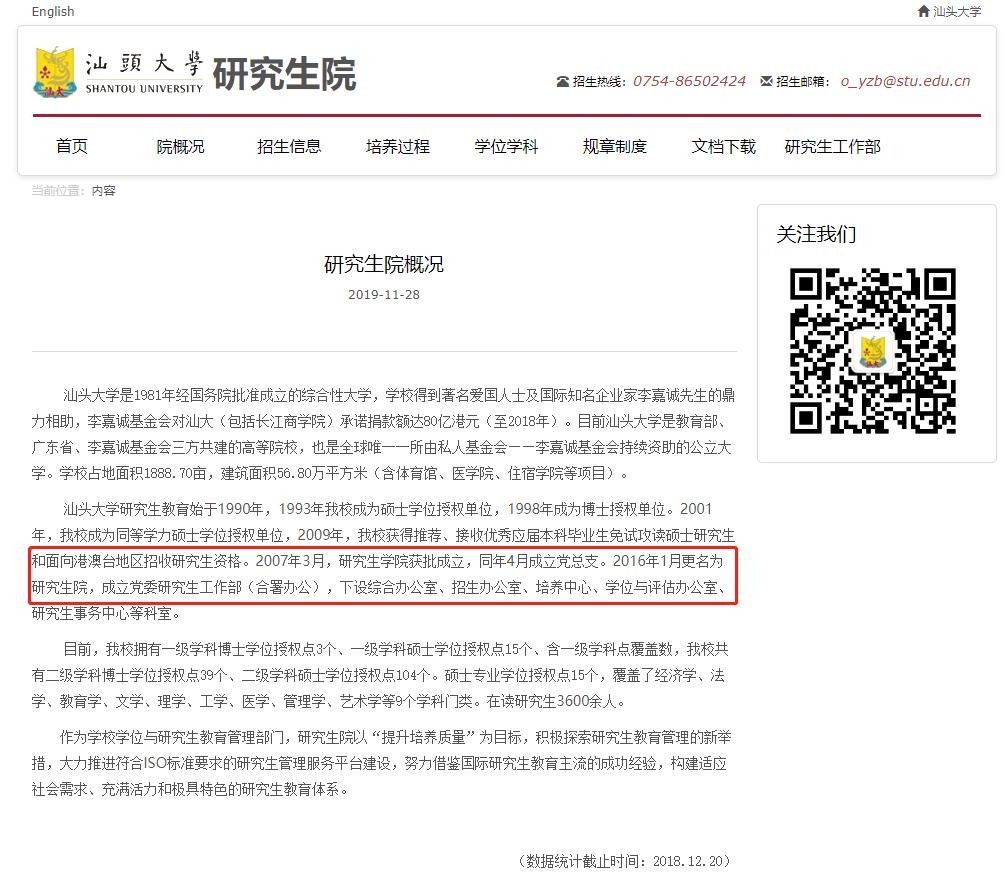Switch site language to English

click(x=52, y=11)
